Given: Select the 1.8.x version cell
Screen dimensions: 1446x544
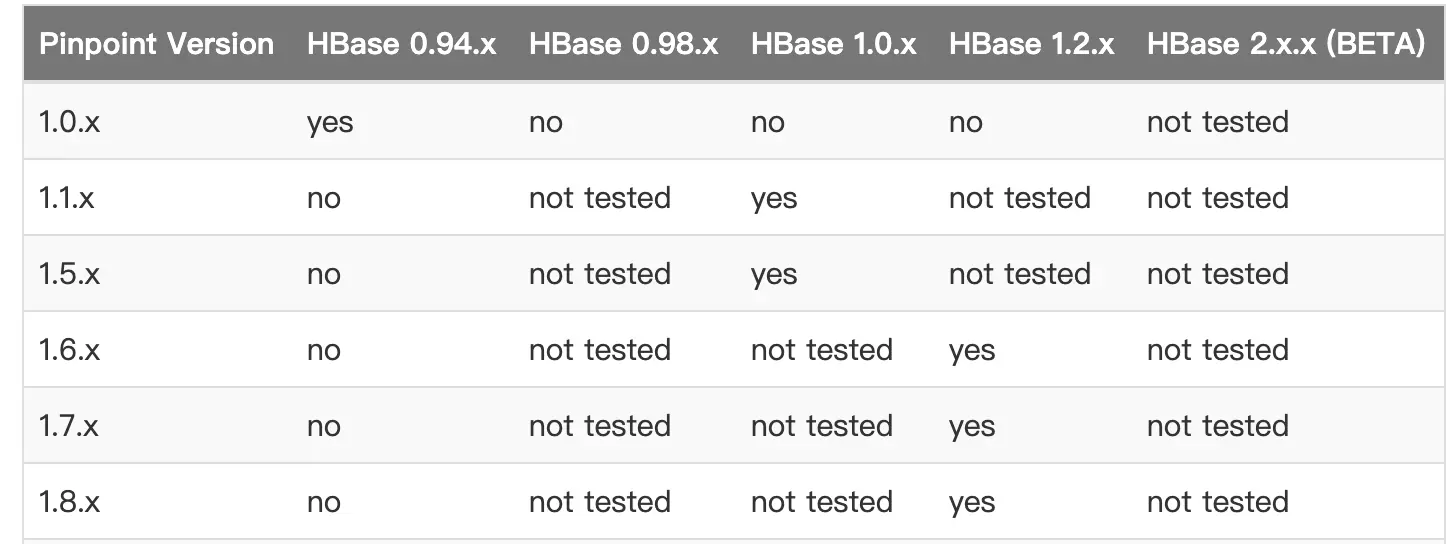Looking at the screenshot, I should point(69,502).
